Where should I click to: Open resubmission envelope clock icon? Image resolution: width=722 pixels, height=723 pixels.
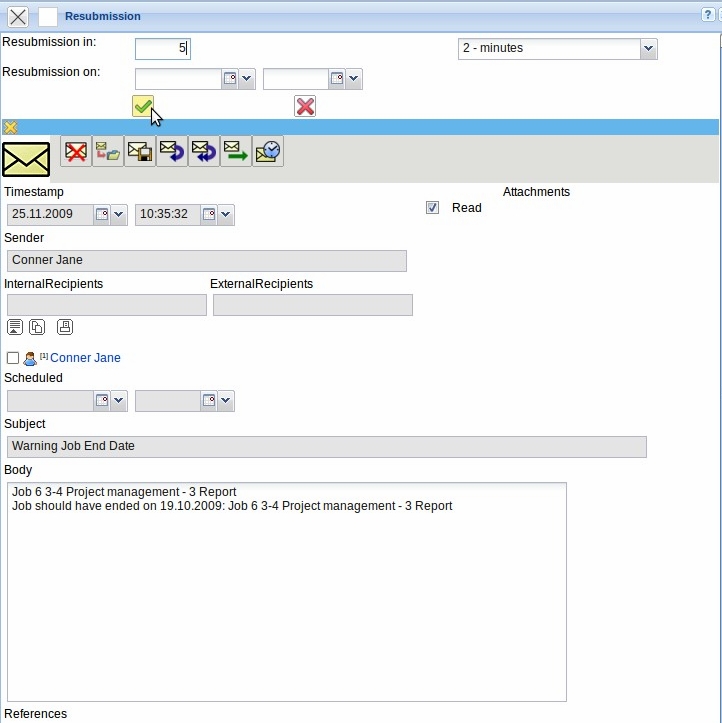click(268, 151)
